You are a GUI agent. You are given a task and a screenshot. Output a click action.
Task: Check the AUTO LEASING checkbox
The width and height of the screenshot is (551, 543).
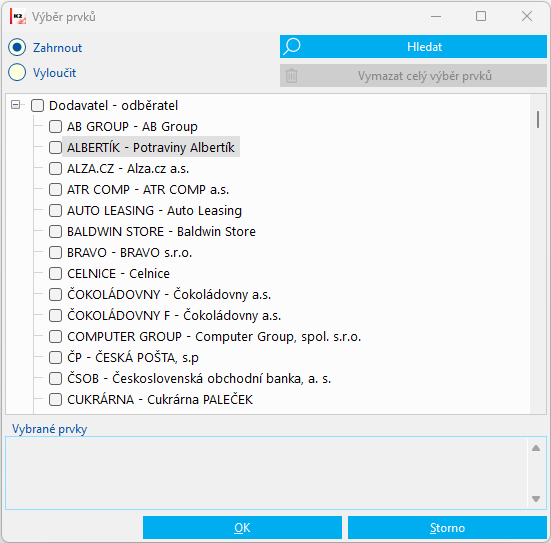pos(55,211)
